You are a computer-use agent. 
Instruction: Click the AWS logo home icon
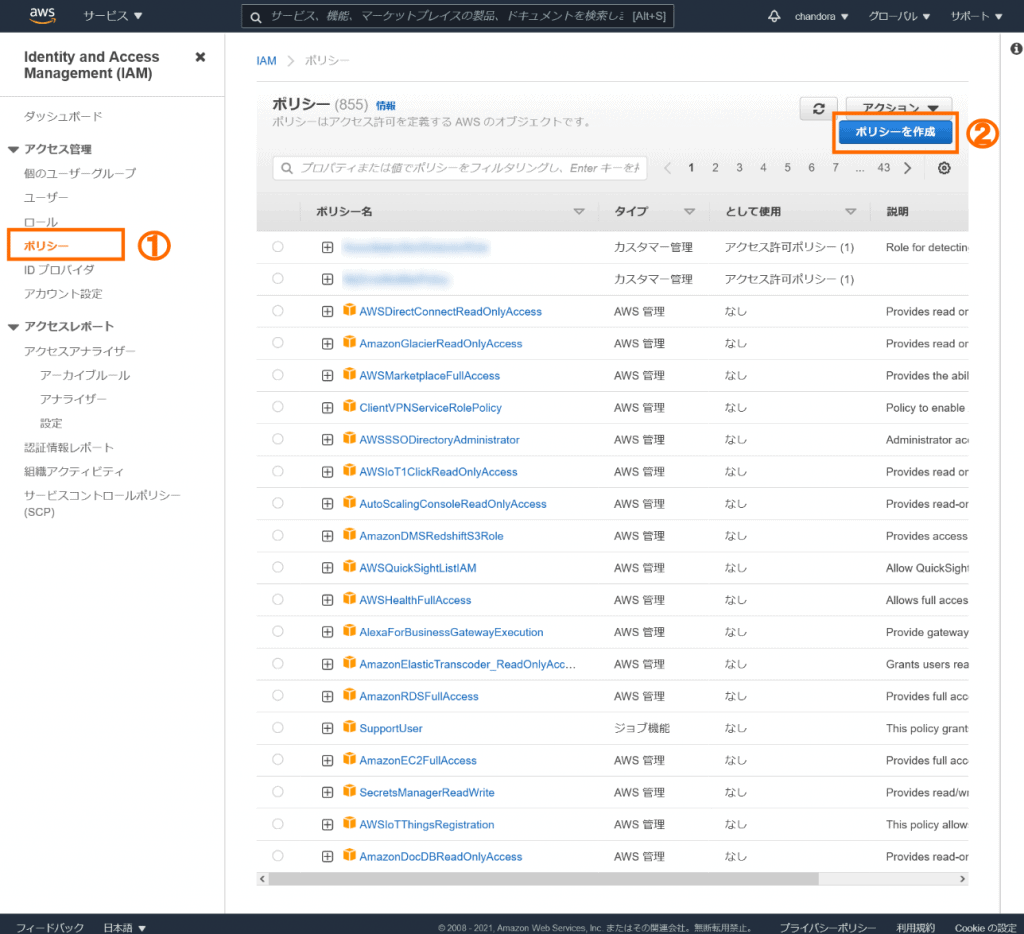(x=42, y=16)
